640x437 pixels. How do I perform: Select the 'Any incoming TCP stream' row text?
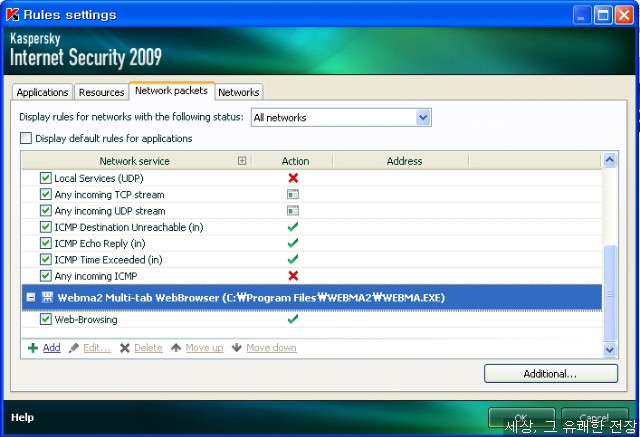tap(109, 194)
